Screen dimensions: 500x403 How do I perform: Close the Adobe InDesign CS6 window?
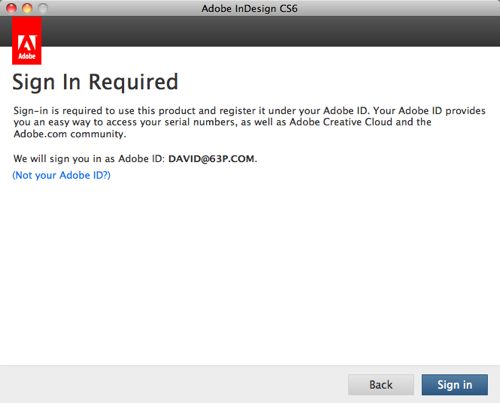[x=11, y=8]
